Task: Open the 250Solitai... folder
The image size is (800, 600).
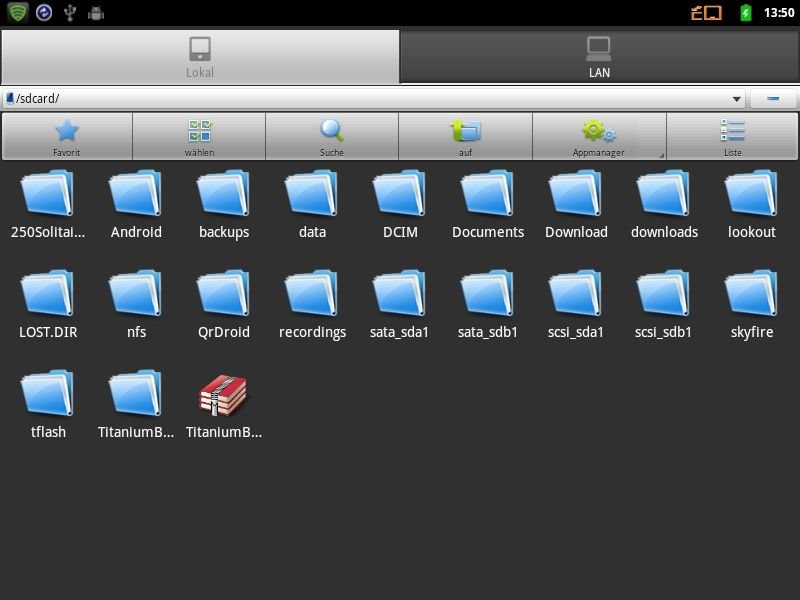Action: (48, 205)
